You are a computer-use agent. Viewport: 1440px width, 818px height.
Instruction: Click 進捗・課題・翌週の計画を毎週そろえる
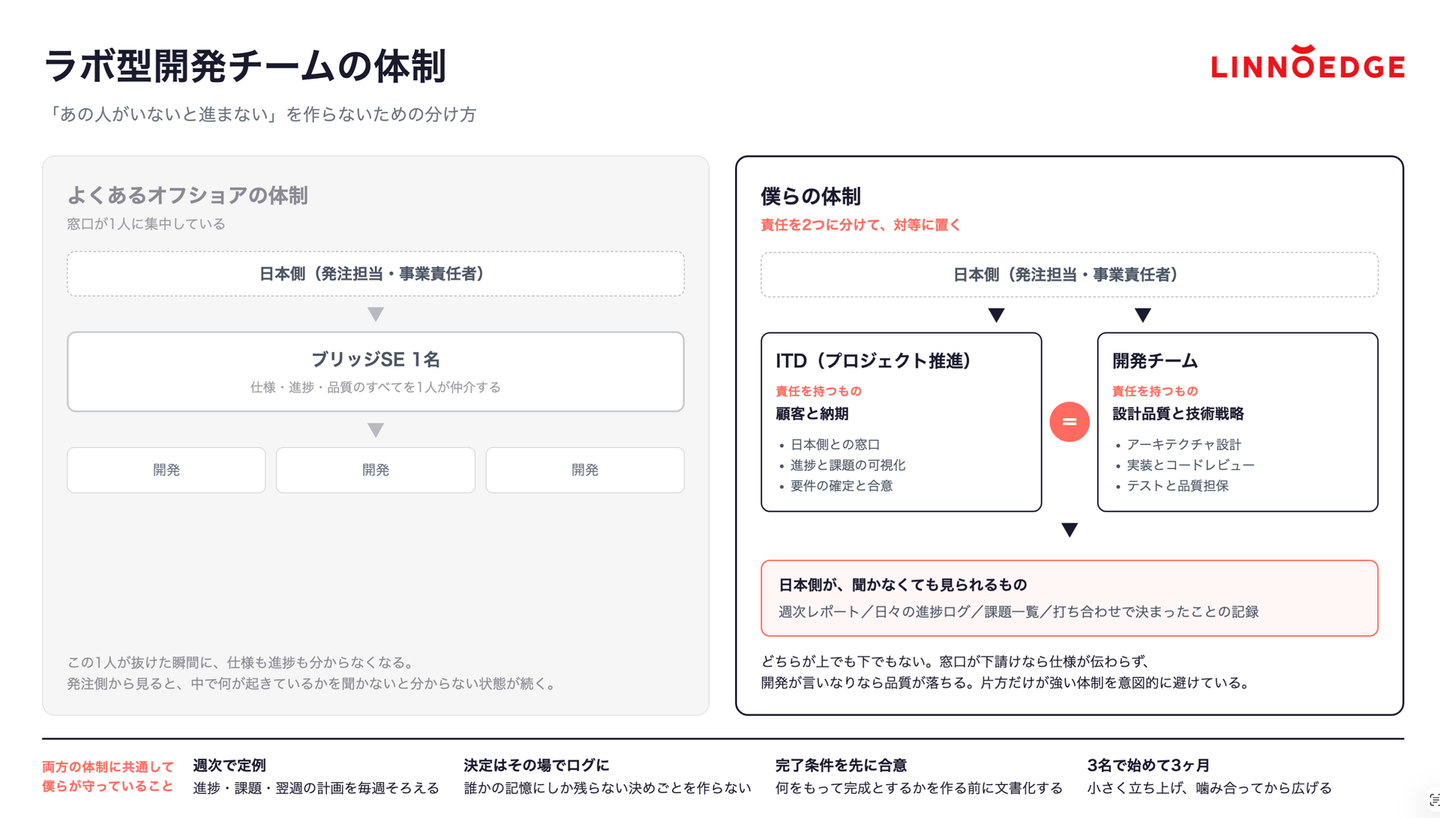[316, 788]
